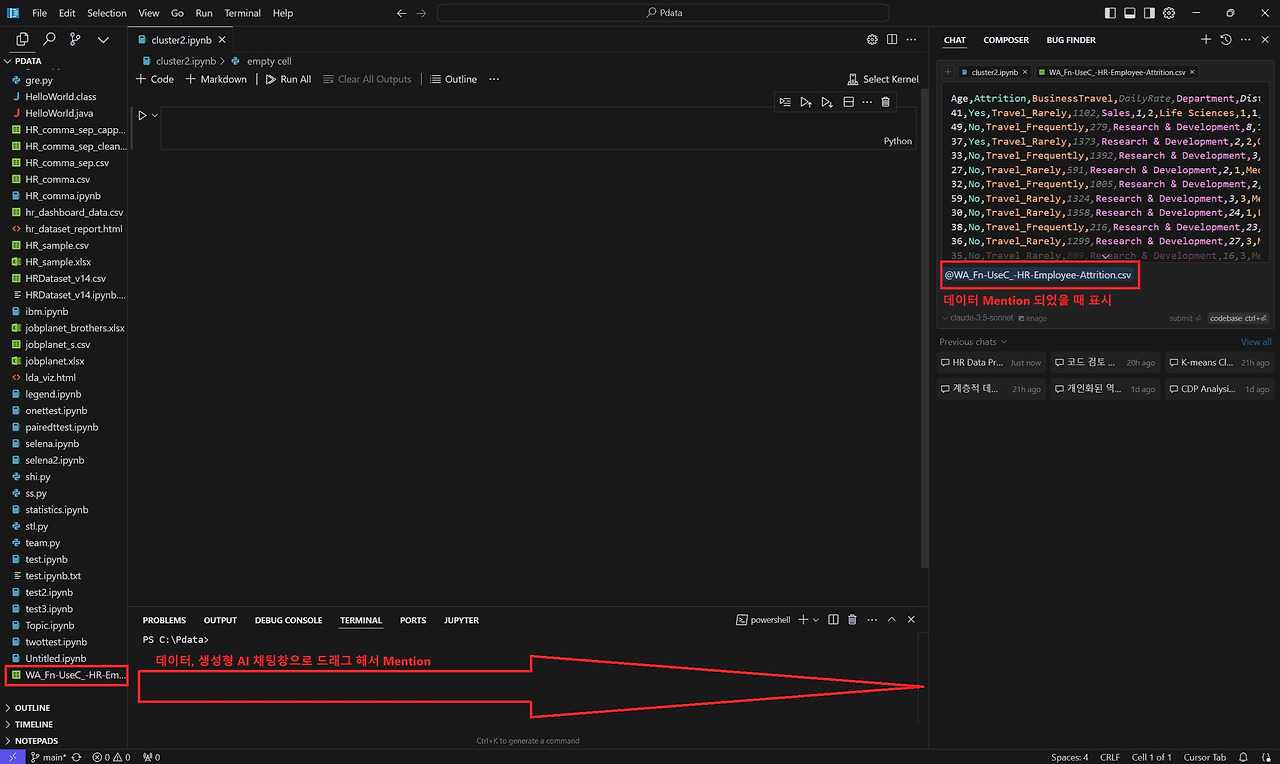Open the Search view in activity bar
The height and width of the screenshot is (764, 1280).
49,39
